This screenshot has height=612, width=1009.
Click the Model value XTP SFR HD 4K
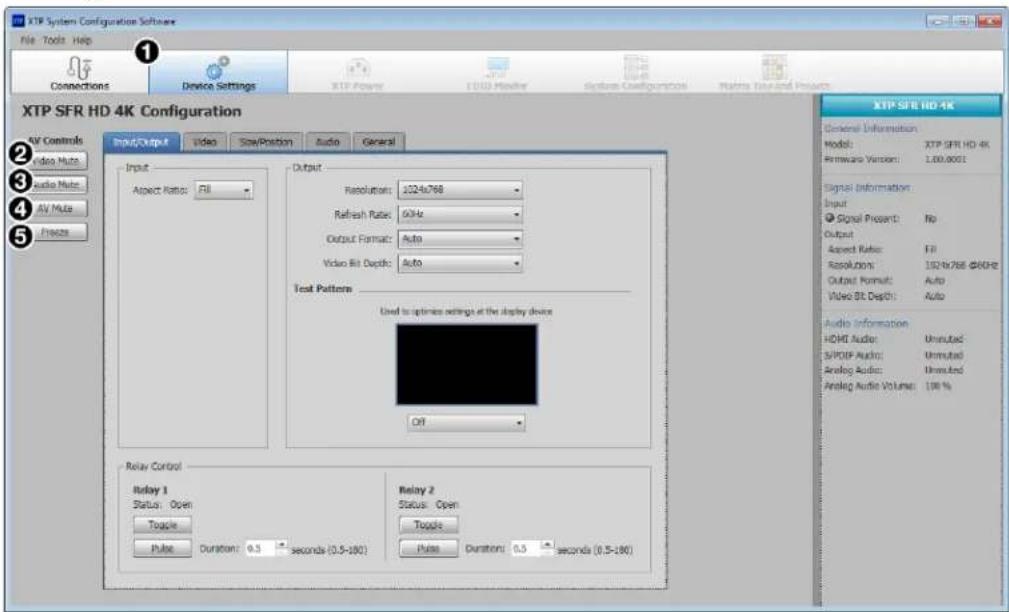tap(957, 144)
